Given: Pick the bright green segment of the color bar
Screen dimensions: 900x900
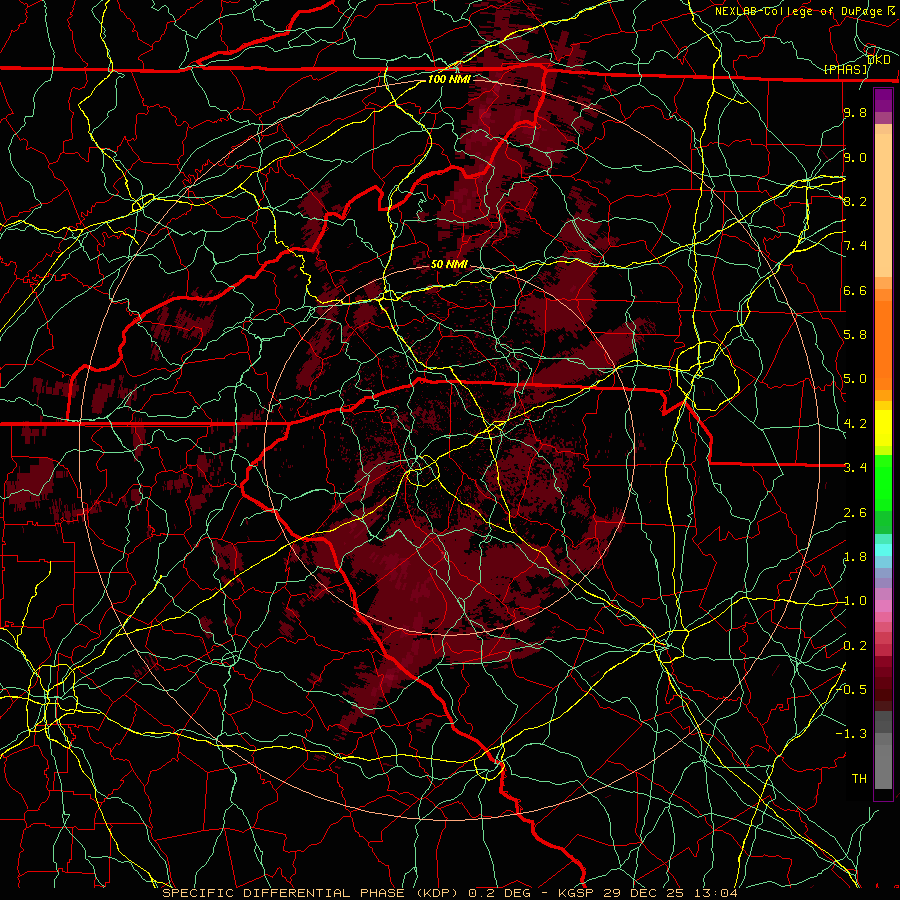Looking at the screenshot, I should (883, 483).
